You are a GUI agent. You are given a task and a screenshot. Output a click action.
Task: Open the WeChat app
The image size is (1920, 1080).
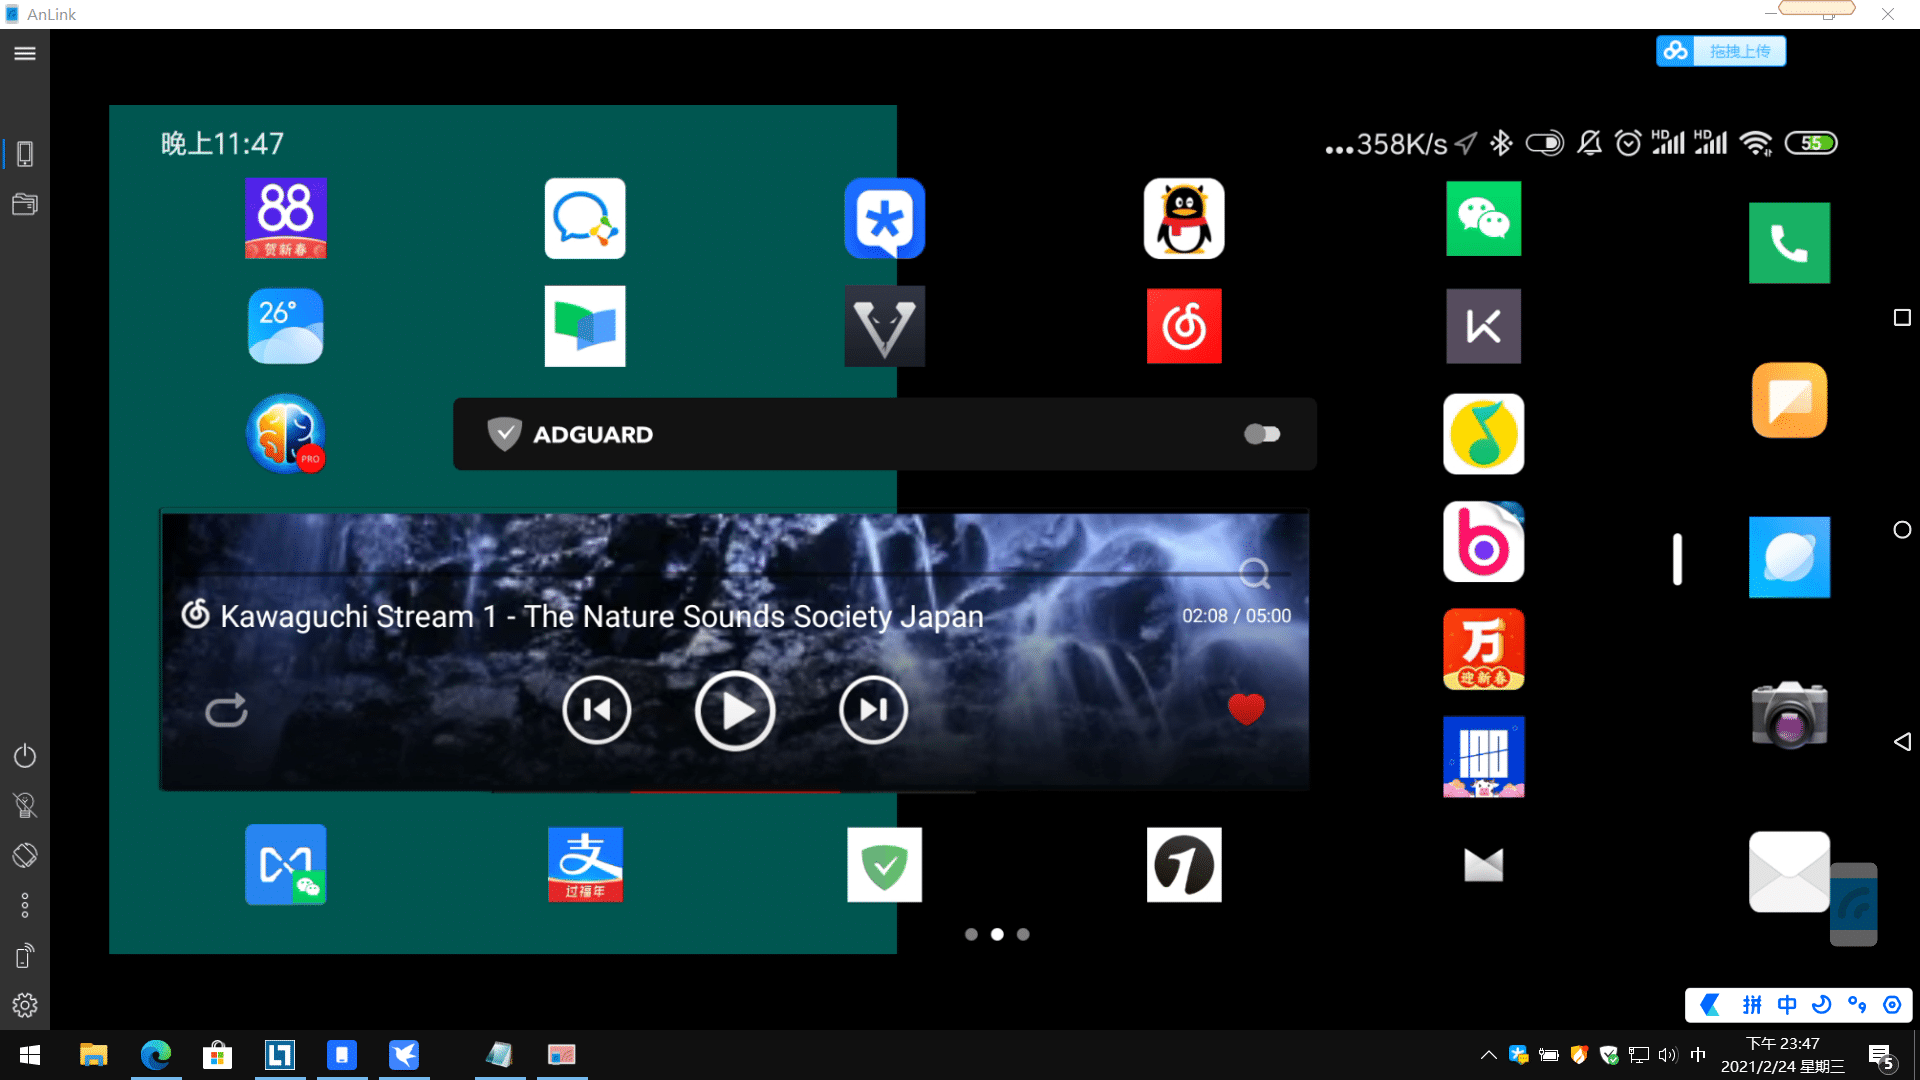click(1484, 219)
